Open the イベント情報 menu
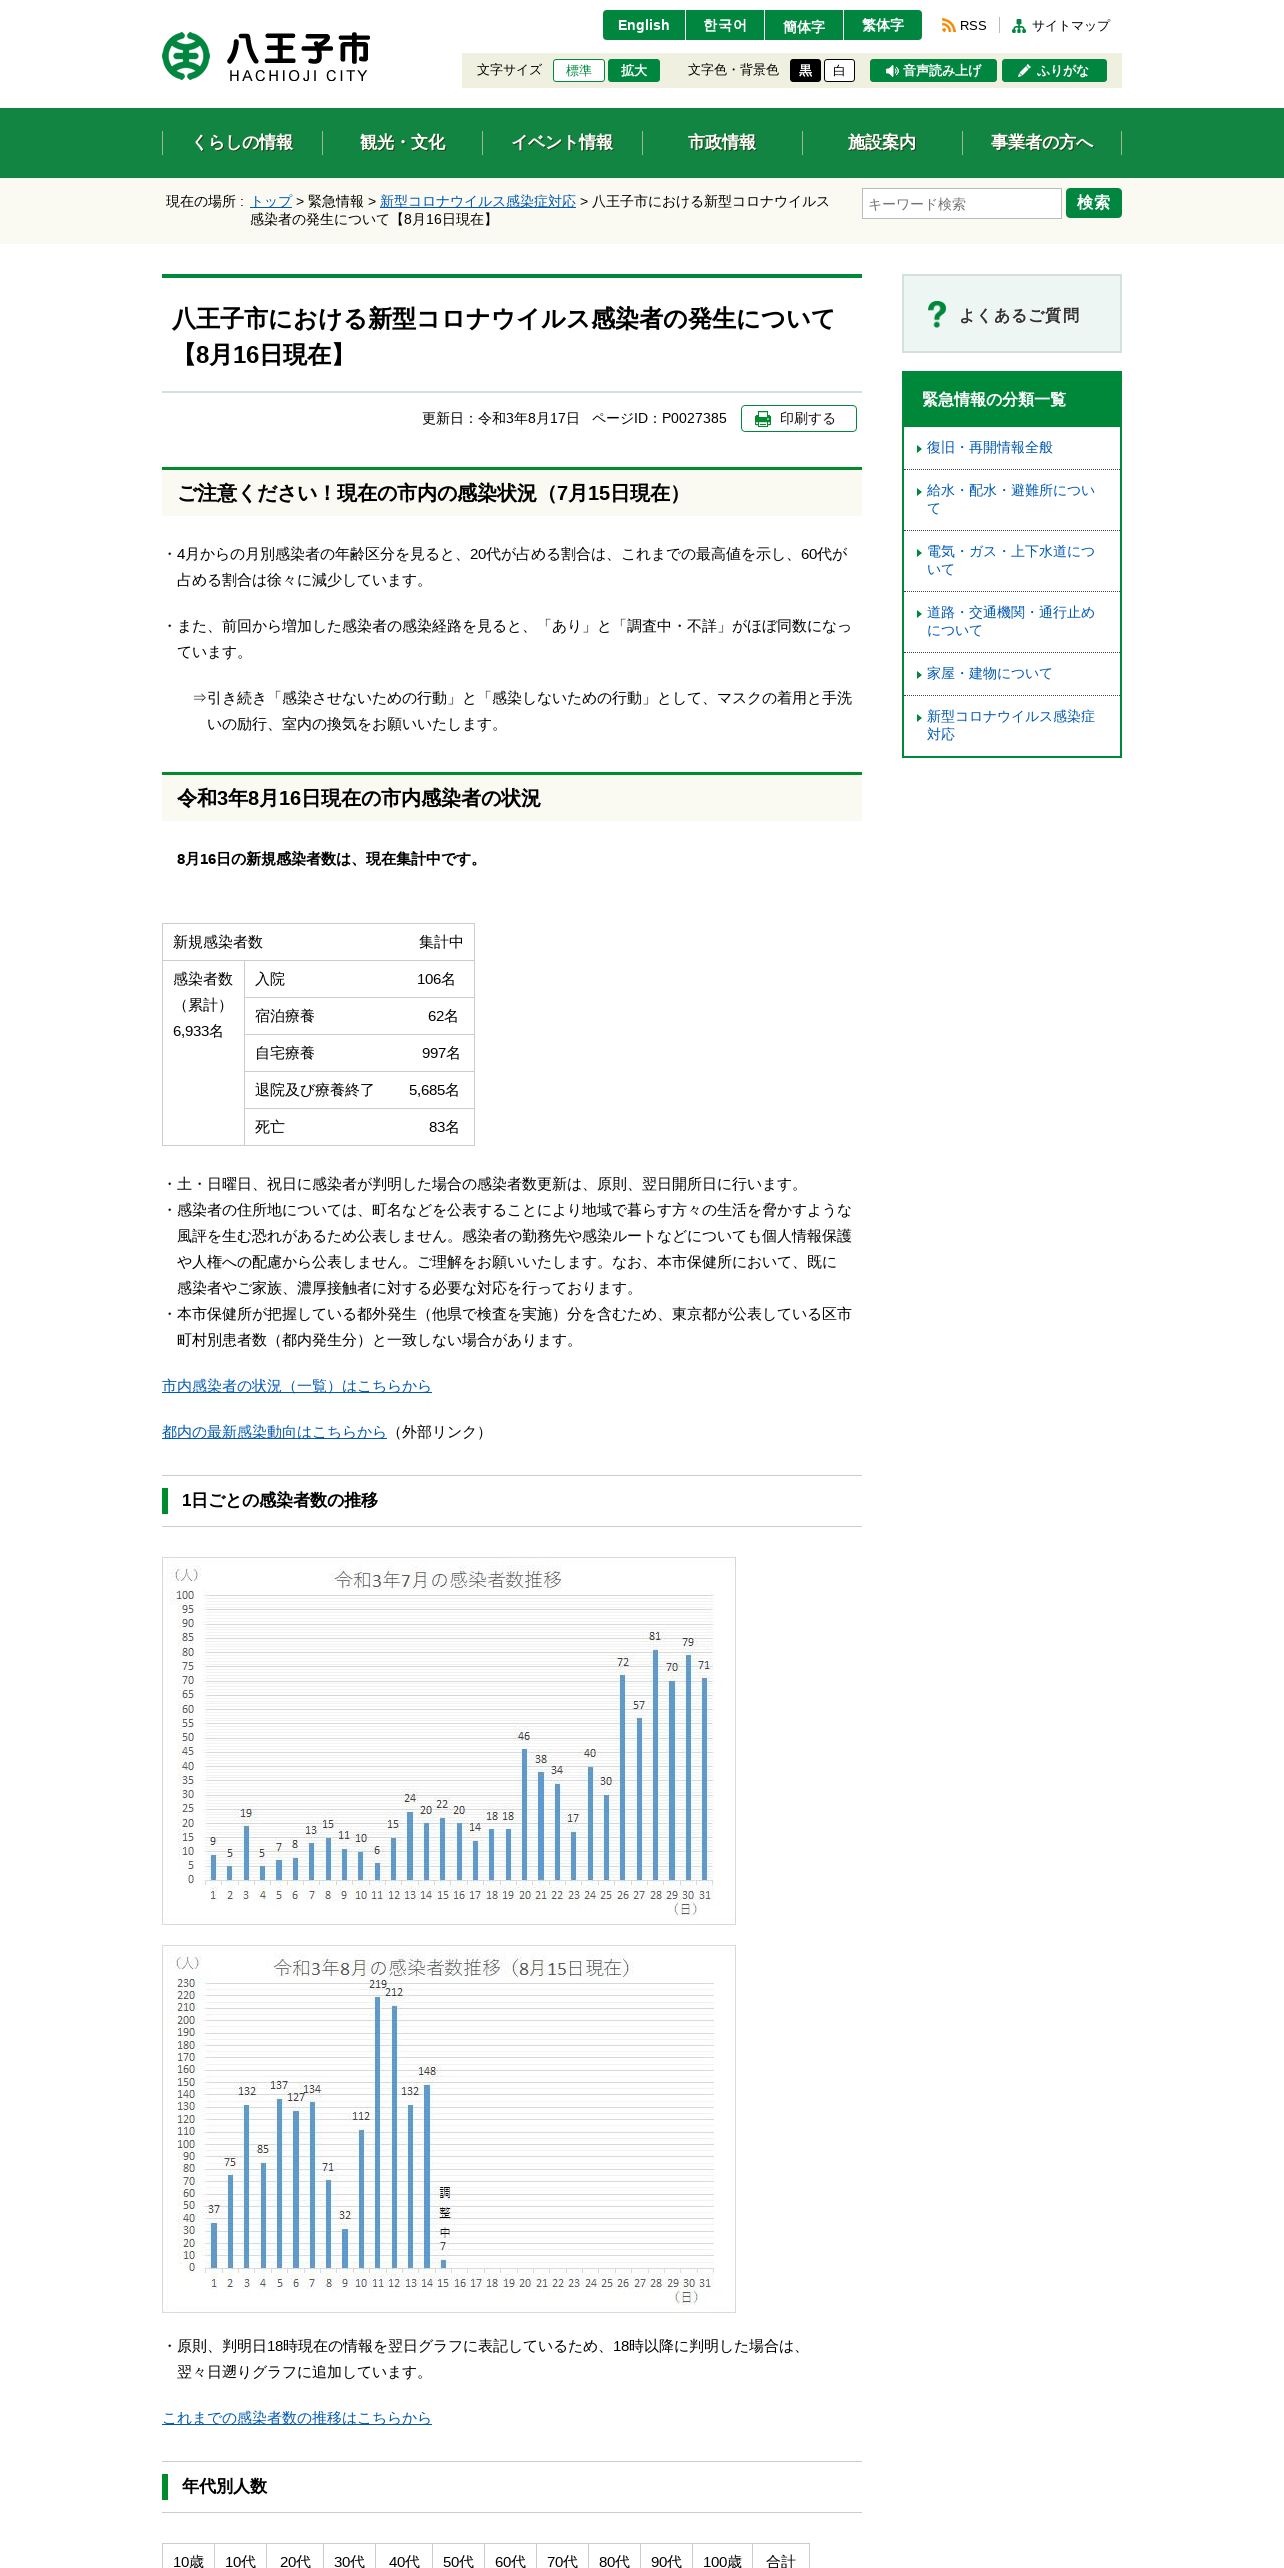1284x2568 pixels. point(562,142)
